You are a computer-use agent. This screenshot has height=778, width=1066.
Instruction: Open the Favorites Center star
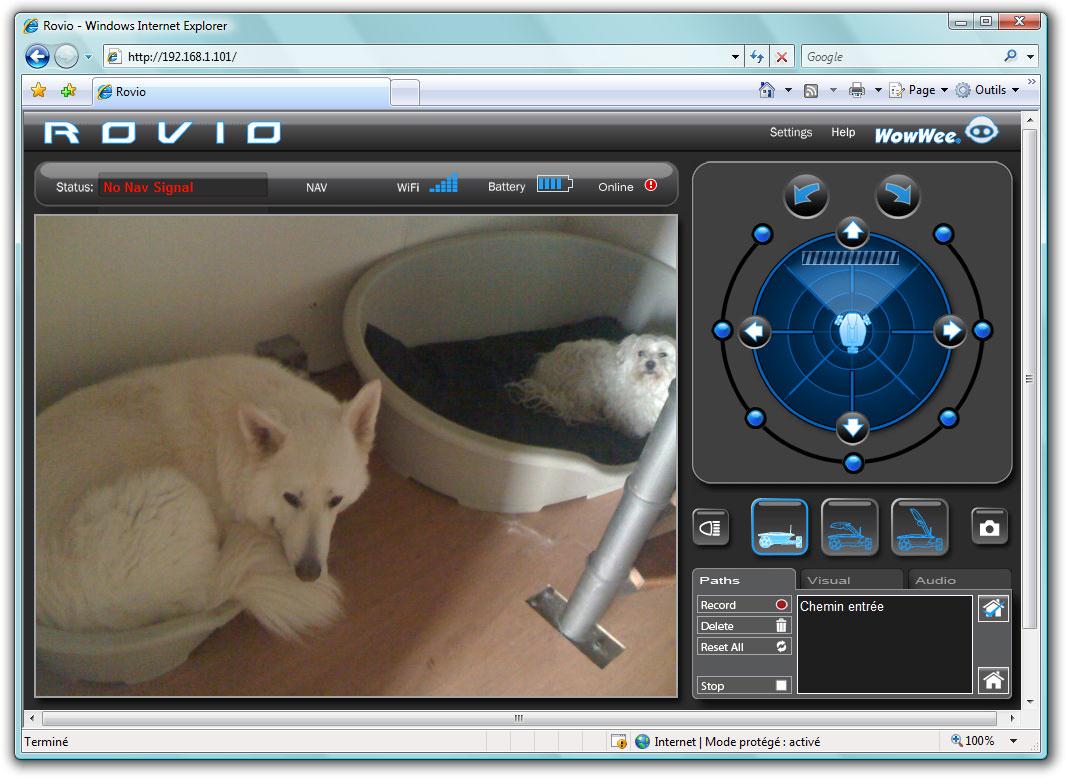pyautogui.click(x=39, y=90)
